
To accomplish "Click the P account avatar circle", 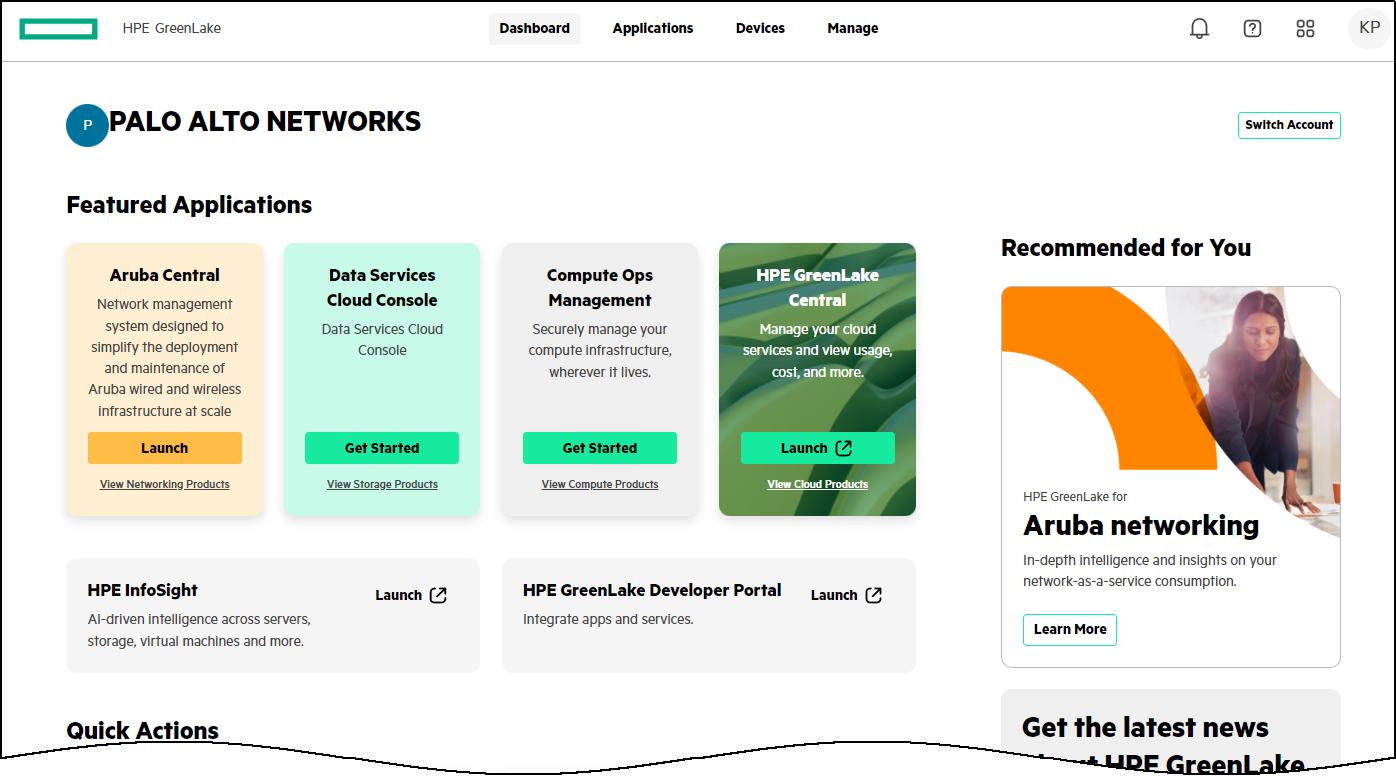I will 87,125.
